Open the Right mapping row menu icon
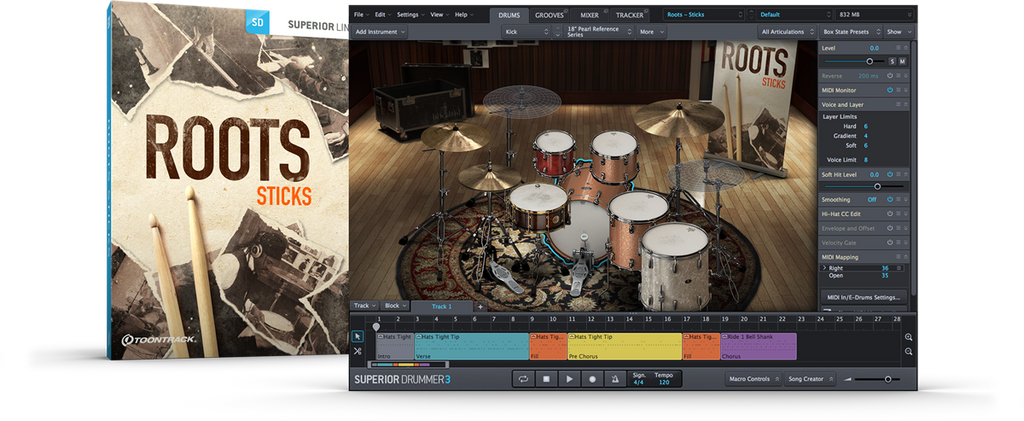 899,268
